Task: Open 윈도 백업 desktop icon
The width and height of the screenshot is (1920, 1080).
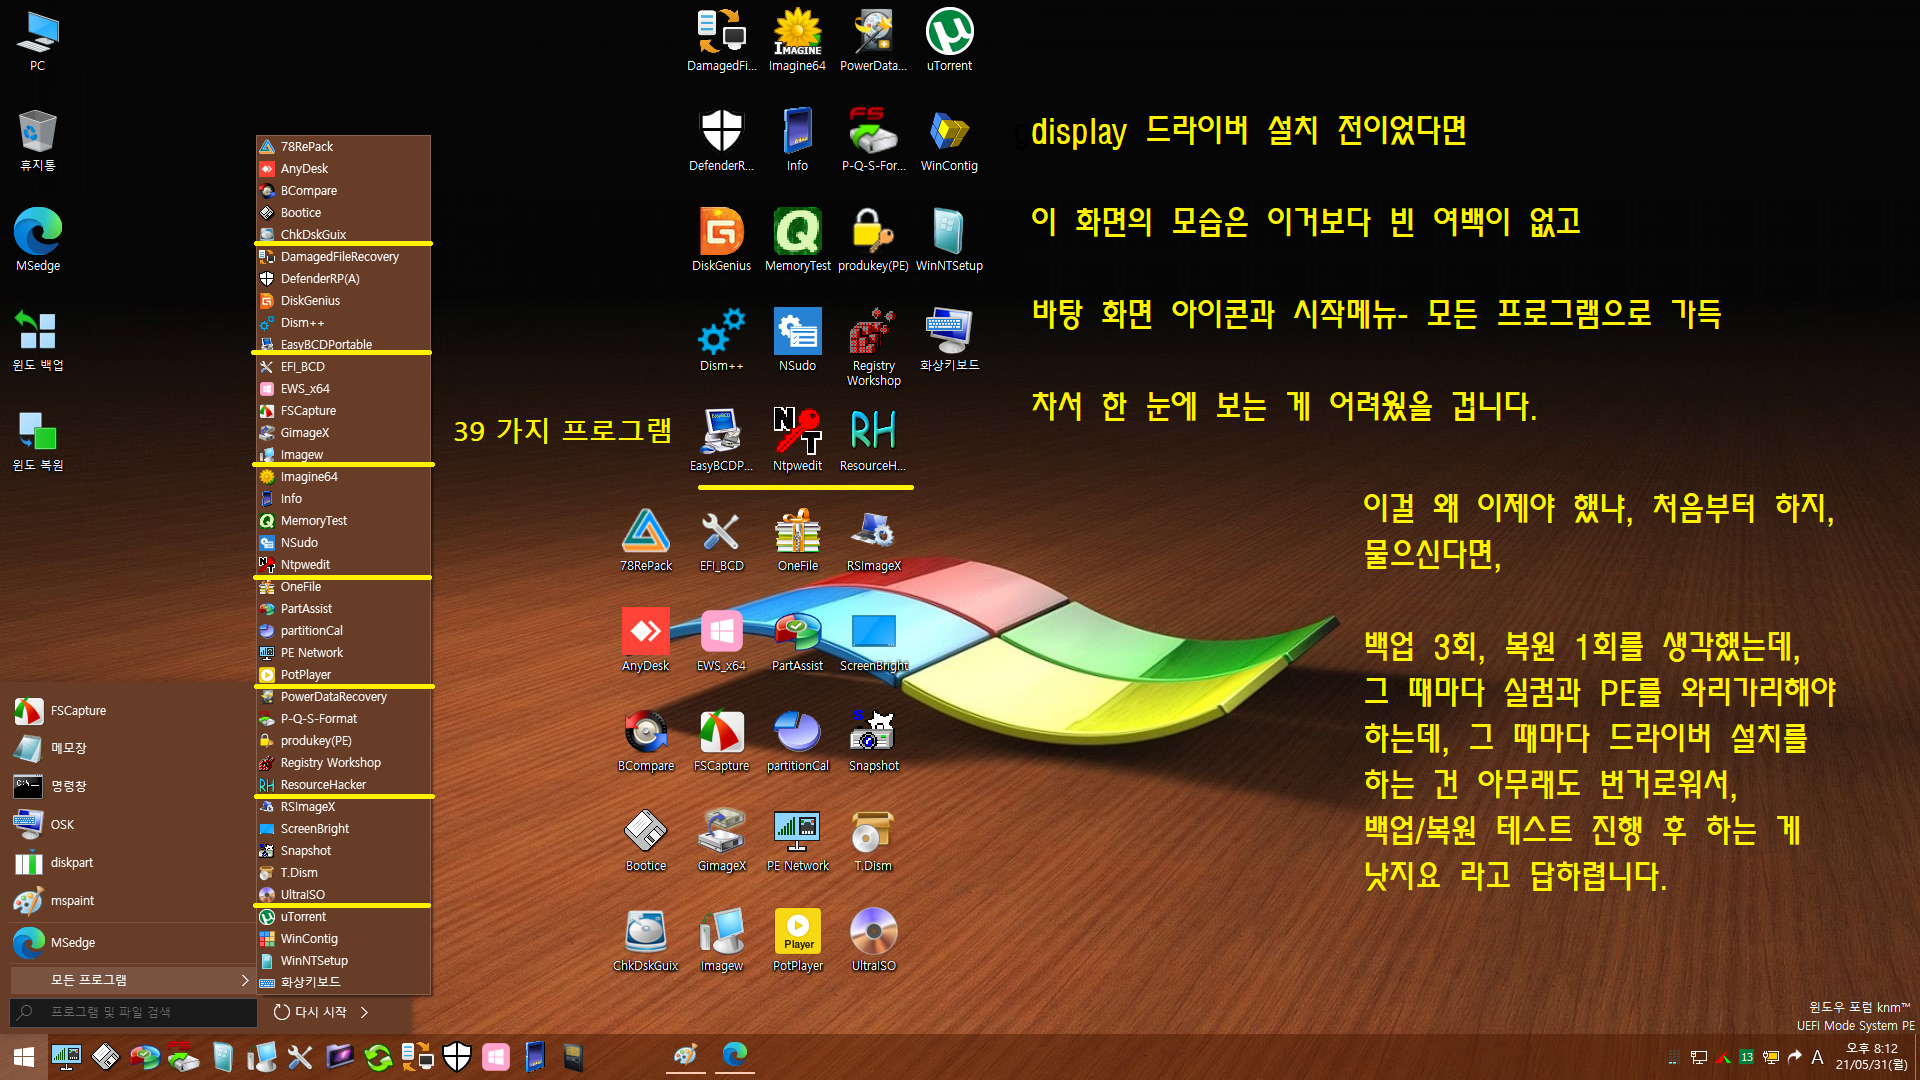Action: pos(37,340)
